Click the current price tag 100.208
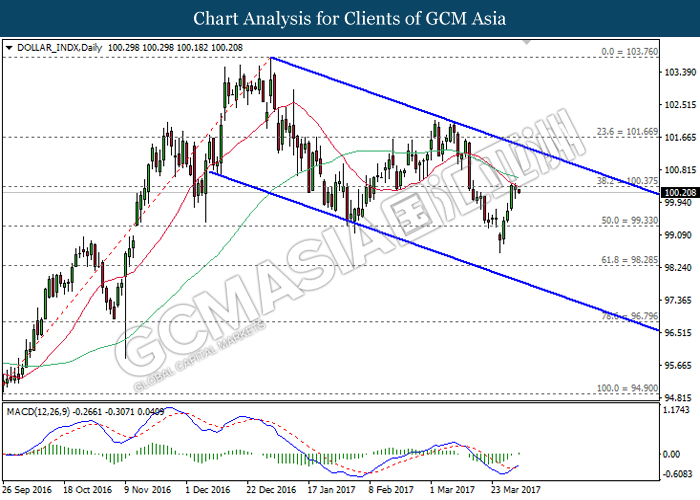Screen dimensions: 700x500 coord(680,193)
